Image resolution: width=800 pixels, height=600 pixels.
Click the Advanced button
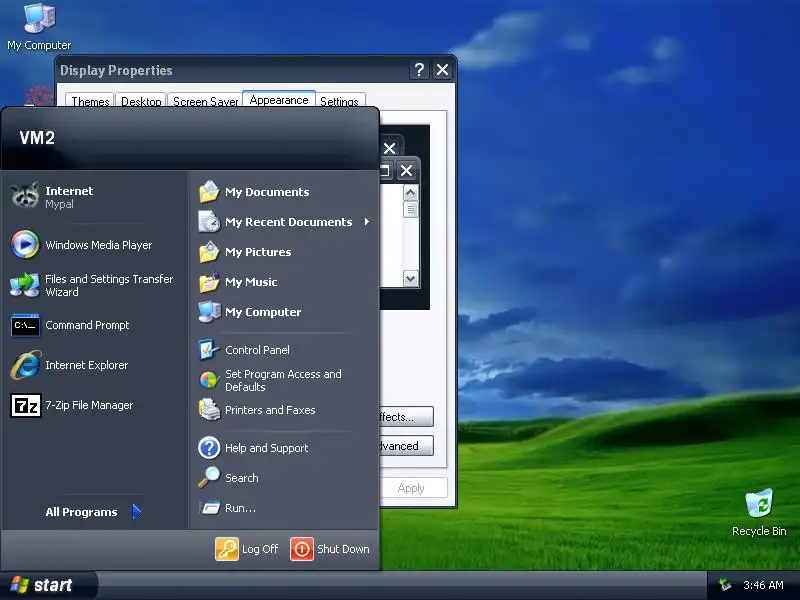pyautogui.click(x=407, y=445)
